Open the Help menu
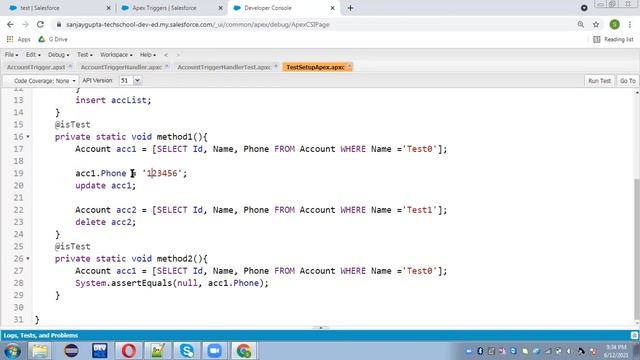Image resolution: width=640 pixels, height=360 pixels. pyautogui.click(x=148, y=55)
